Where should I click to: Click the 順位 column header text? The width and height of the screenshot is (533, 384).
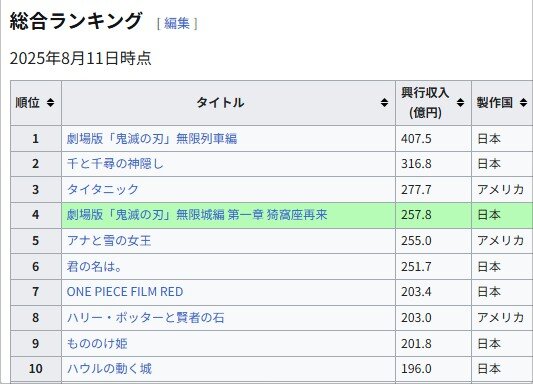pos(28,103)
